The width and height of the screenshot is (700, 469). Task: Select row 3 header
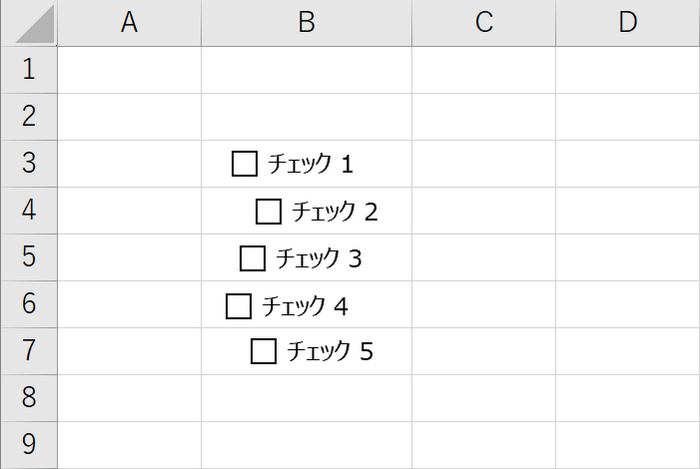(x=29, y=163)
